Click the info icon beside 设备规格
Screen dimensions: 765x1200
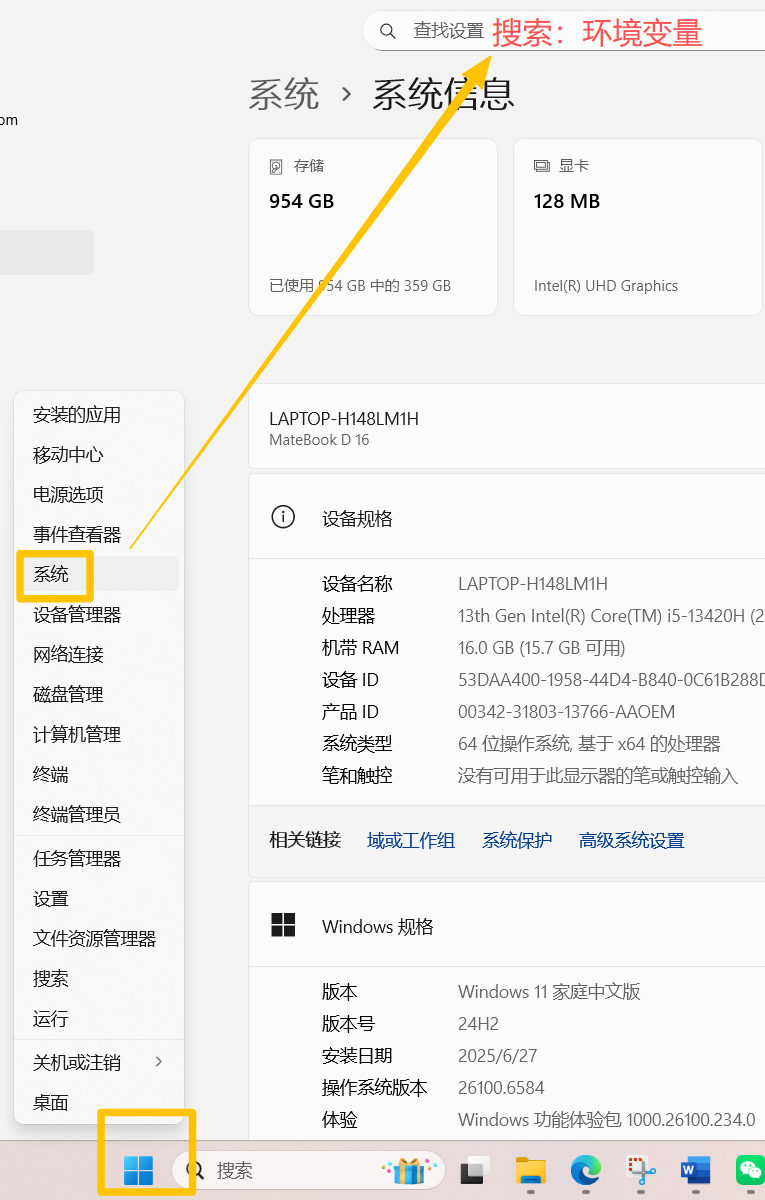pyautogui.click(x=283, y=517)
